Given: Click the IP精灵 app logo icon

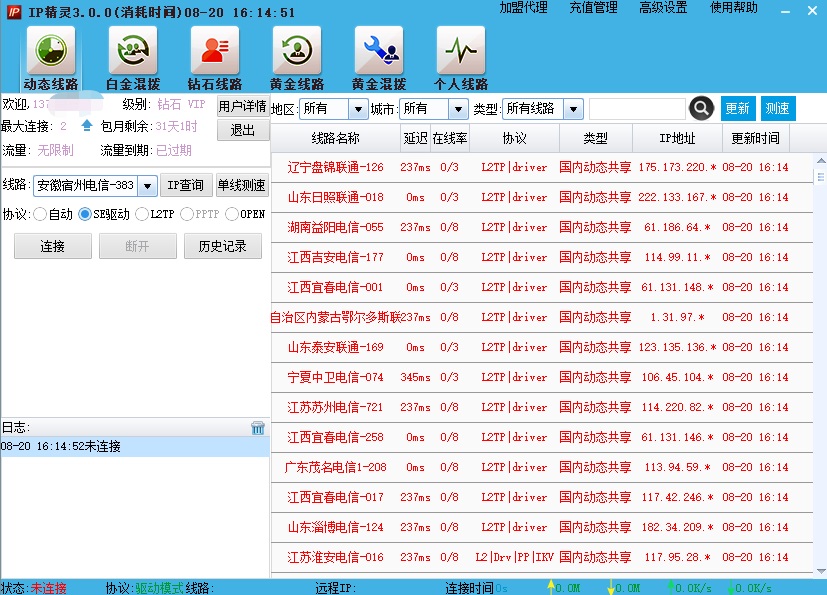Looking at the screenshot, I should 11,9.
